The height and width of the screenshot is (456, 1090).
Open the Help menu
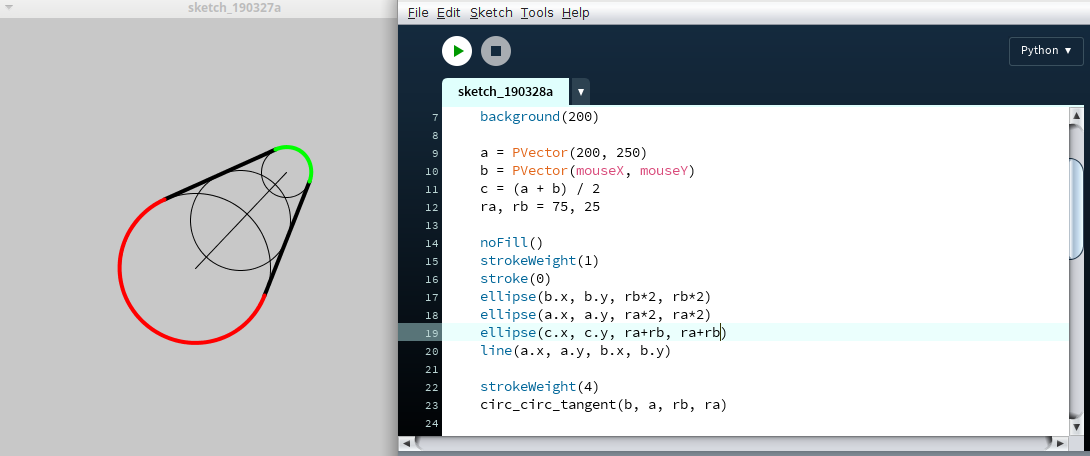(x=575, y=13)
